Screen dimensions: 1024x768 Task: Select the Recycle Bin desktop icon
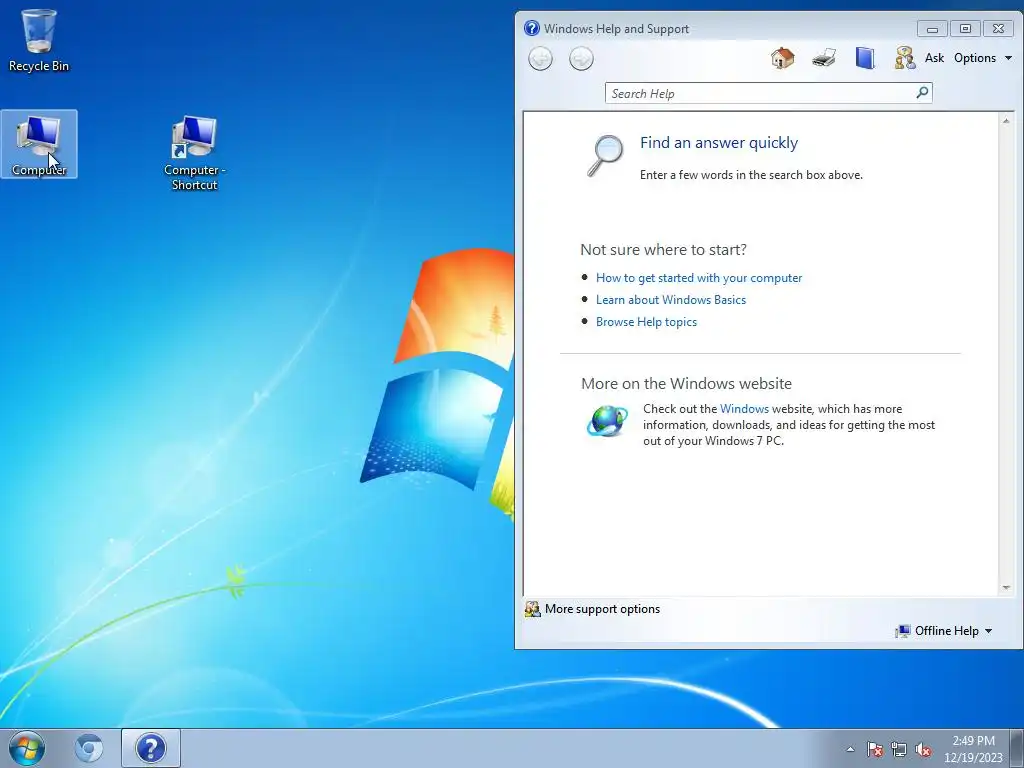39,40
